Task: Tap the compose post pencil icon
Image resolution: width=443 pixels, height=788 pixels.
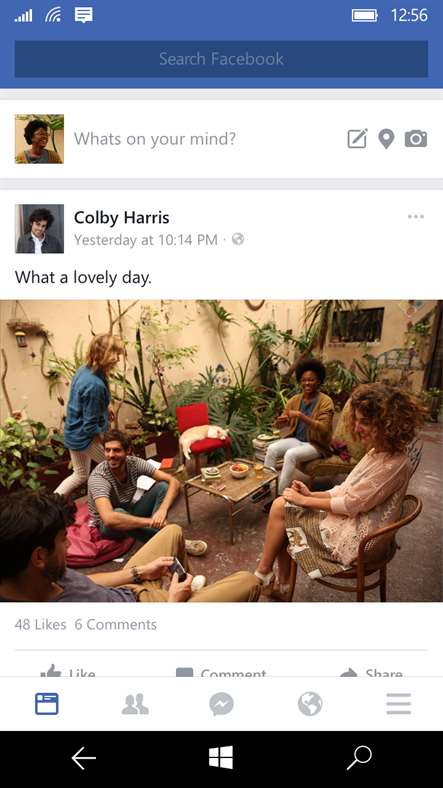Action: click(358, 139)
